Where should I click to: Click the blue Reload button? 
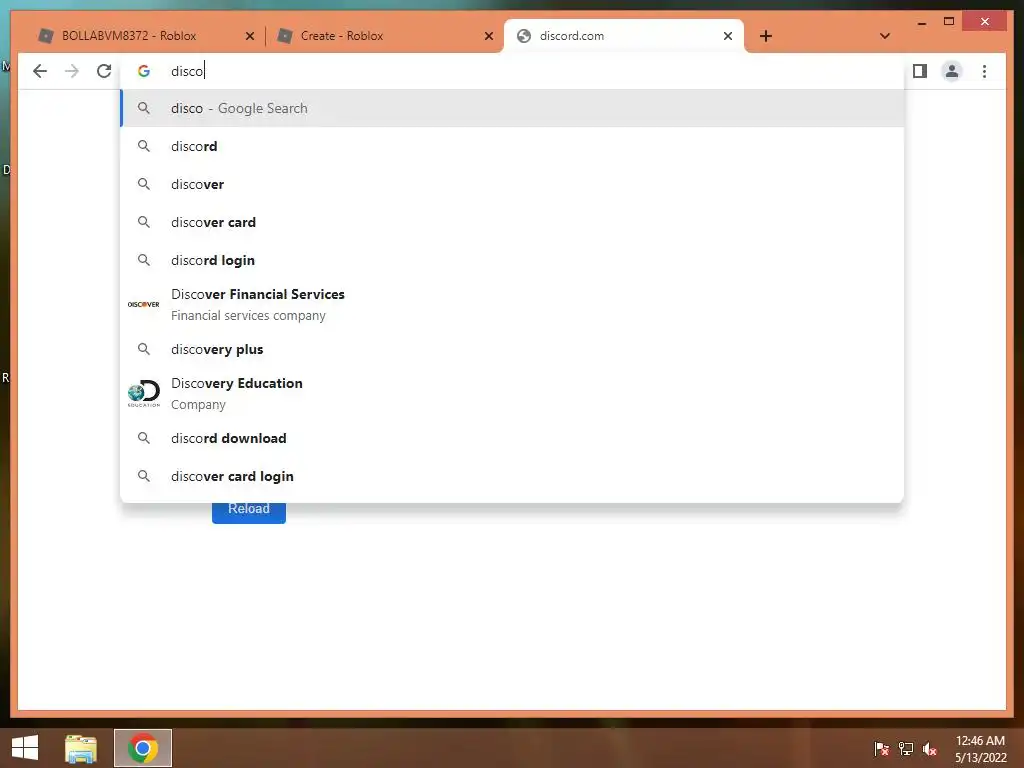pos(249,513)
